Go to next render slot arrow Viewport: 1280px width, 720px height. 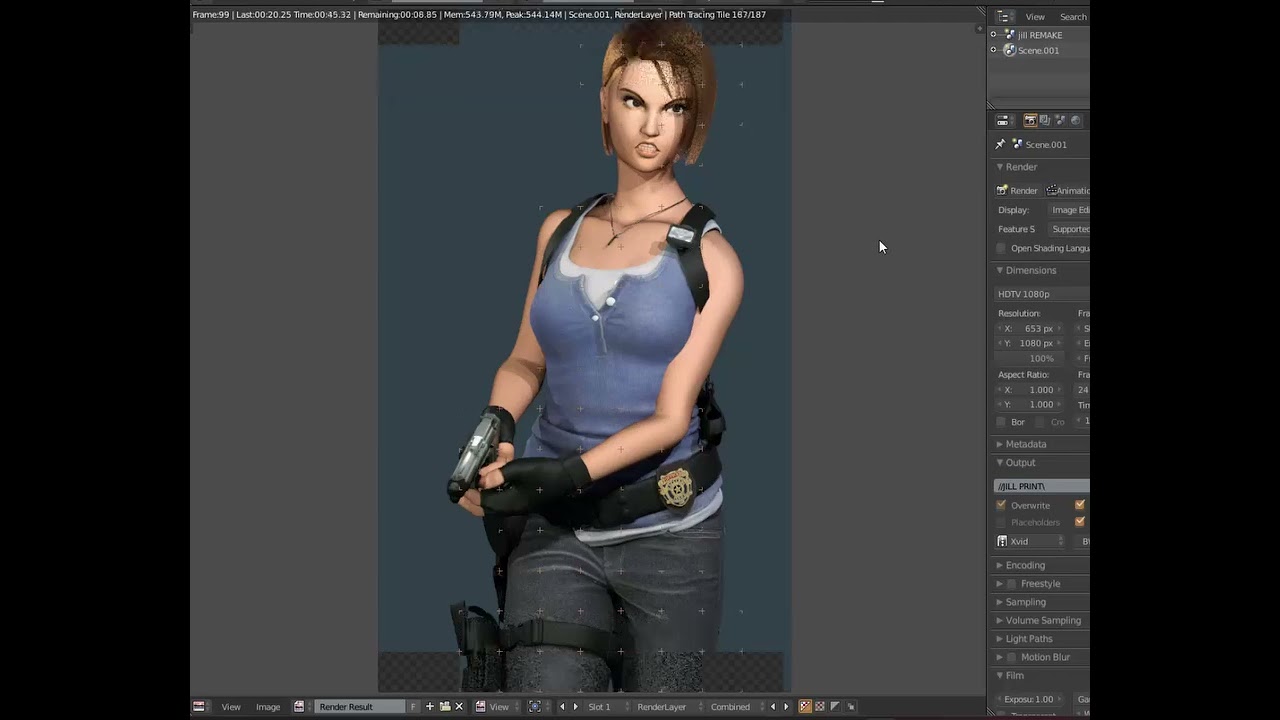click(x=575, y=706)
